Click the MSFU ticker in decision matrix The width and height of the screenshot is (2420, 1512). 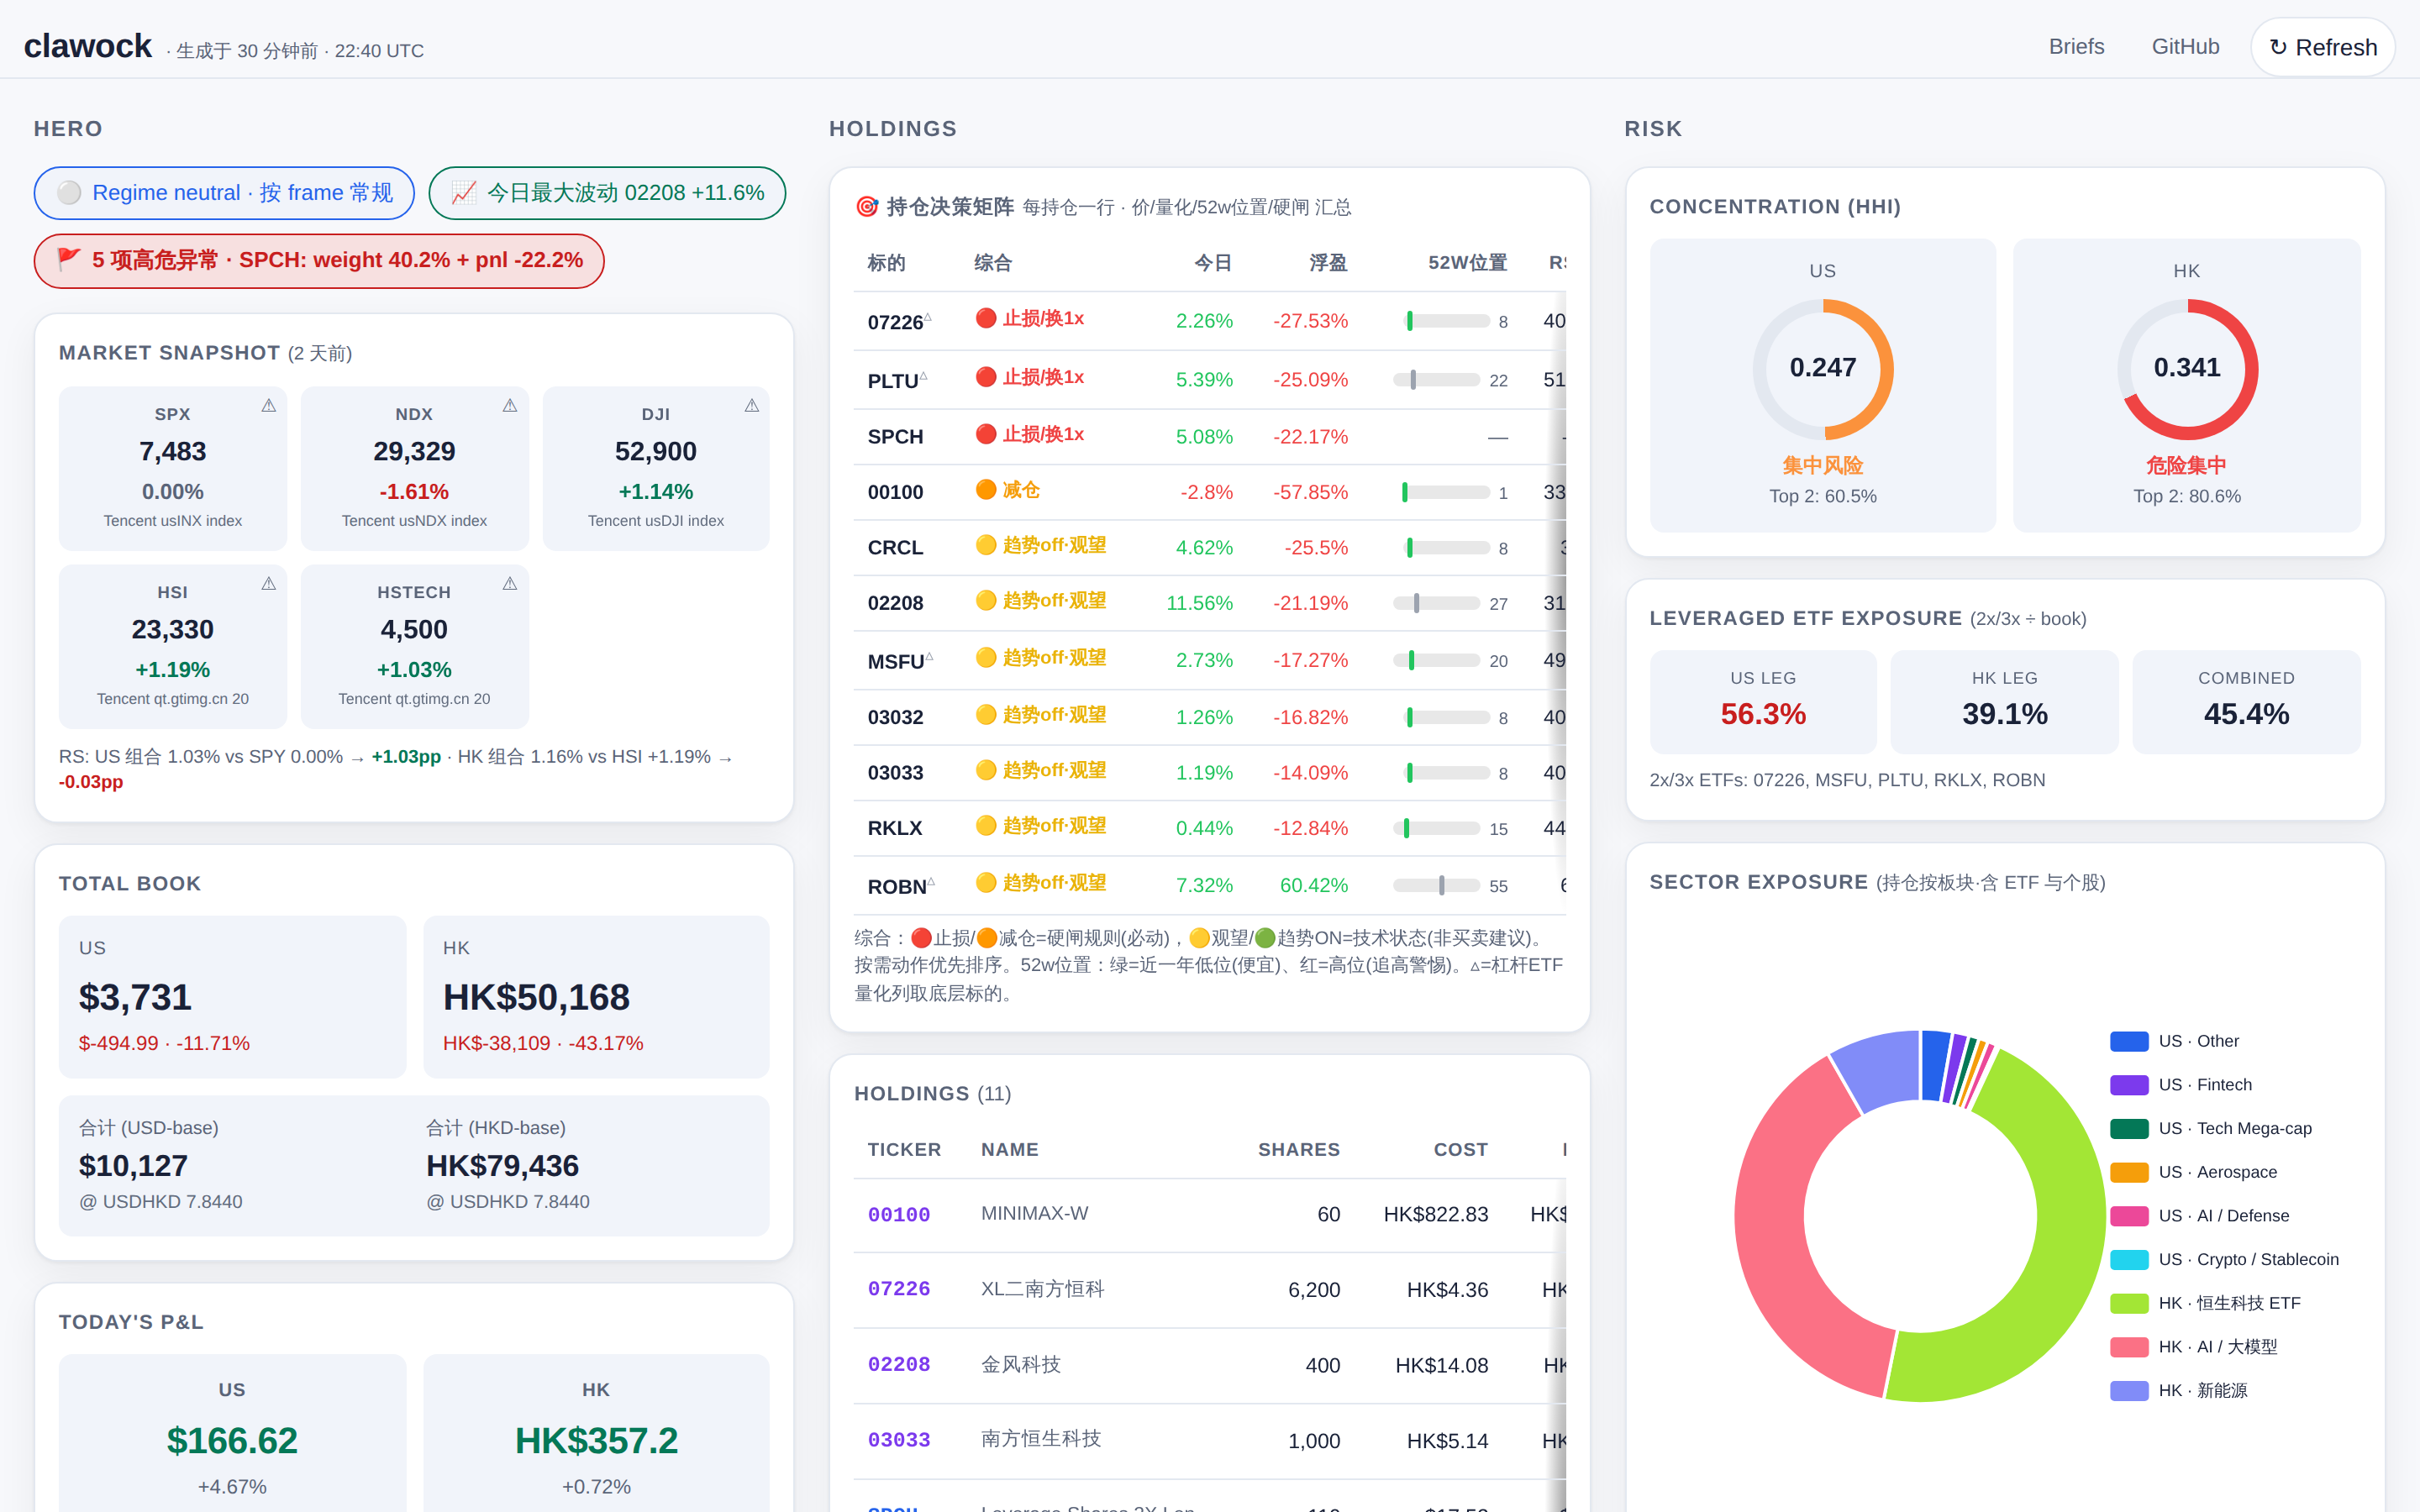(896, 661)
